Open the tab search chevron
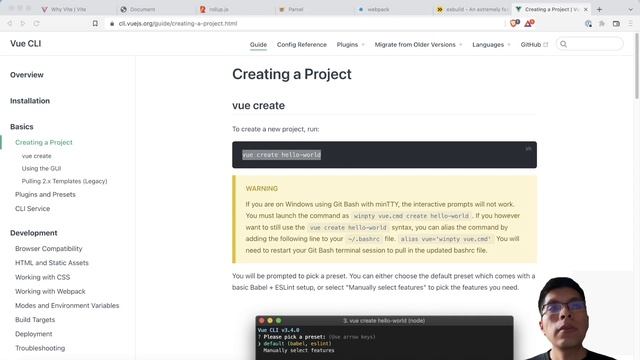The height and width of the screenshot is (360, 640). tap(630, 10)
